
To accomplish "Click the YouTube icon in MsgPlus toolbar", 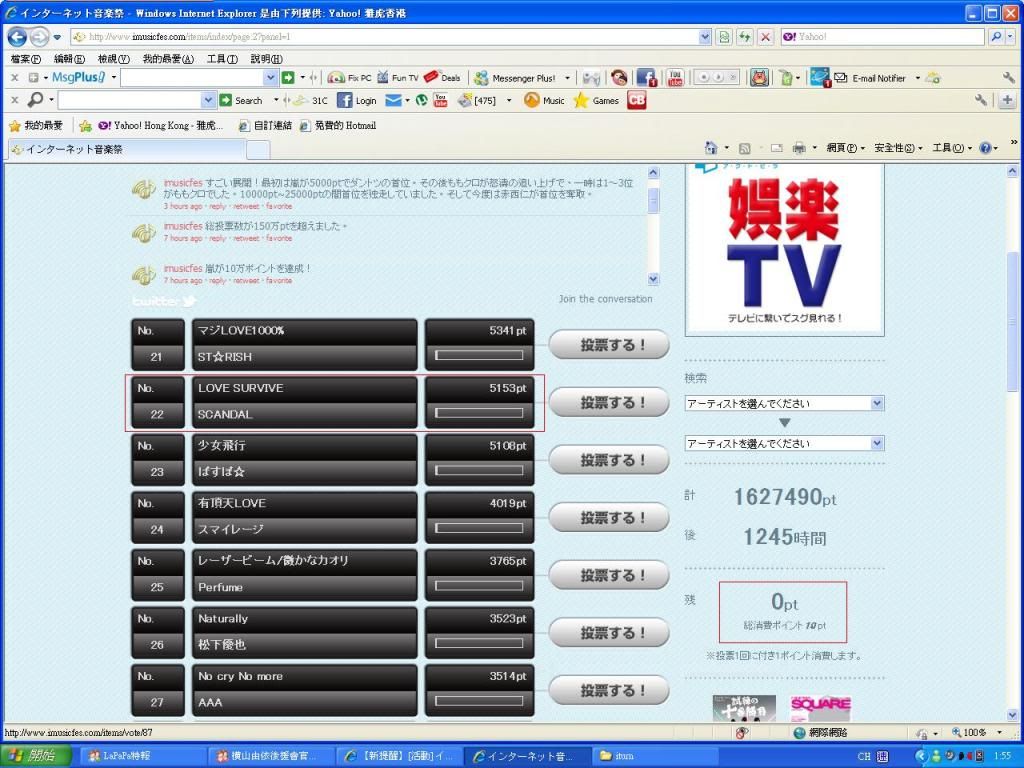I will [x=675, y=78].
